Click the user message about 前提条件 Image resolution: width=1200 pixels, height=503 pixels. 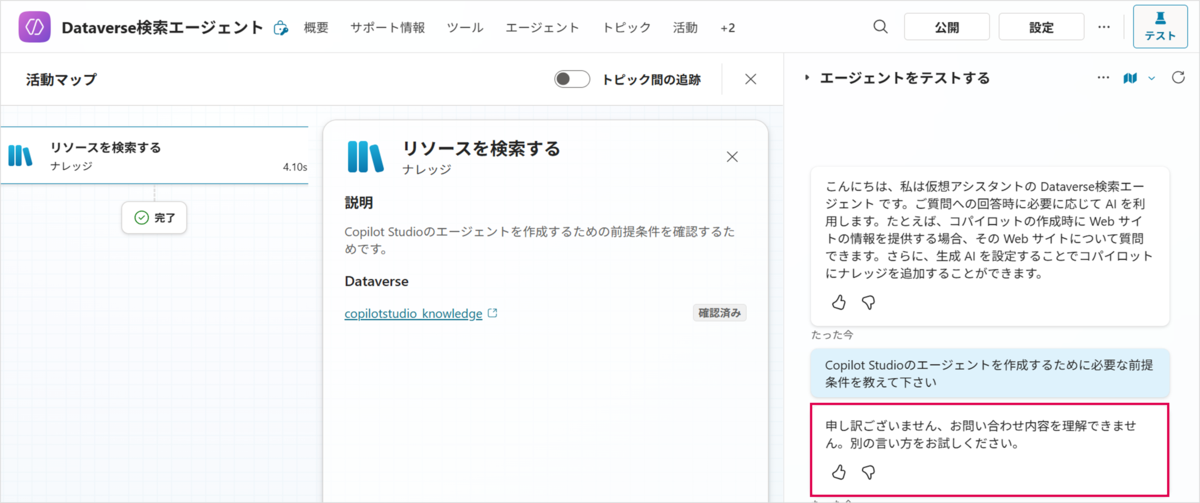click(x=990, y=373)
